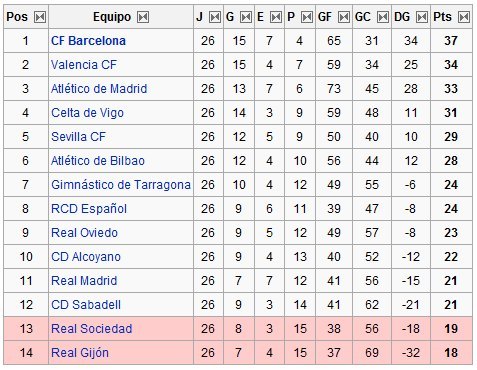
Task: Sort by Pts points icon
Action: pos(464,17)
